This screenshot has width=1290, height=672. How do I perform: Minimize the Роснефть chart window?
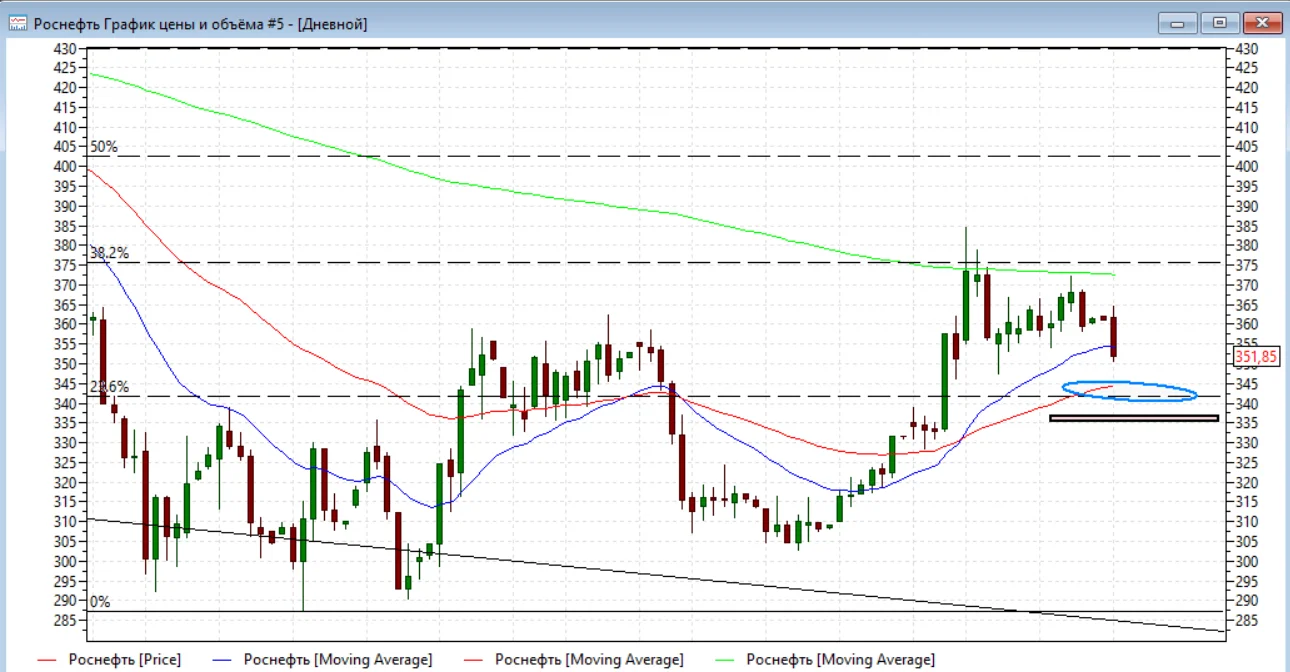1180,22
